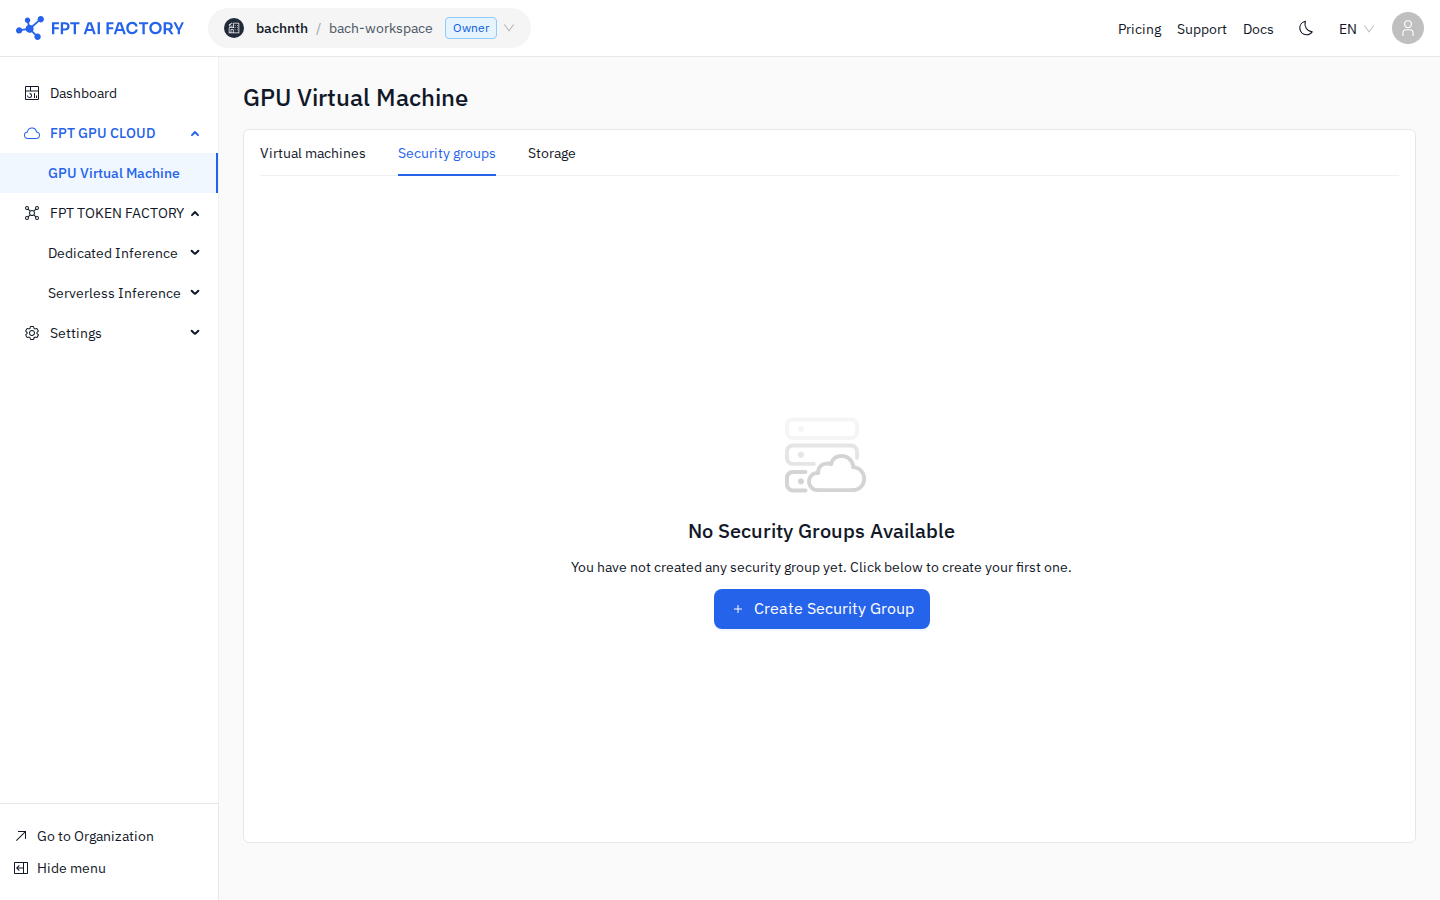Expand the Dedicated Inference submenu
Screen dimensions: 1440x900
click(195, 253)
